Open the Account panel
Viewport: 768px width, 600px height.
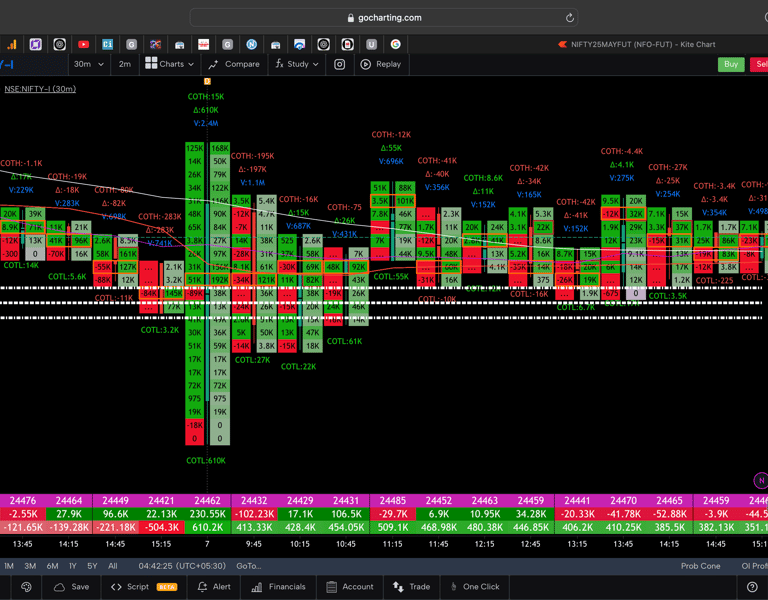pos(350,587)
